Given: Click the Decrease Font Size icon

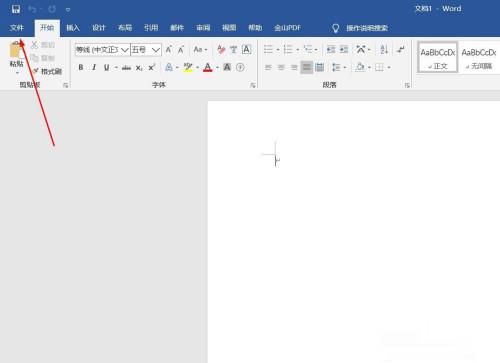Looking at the screenshot, I should pyautogui.click(x=181, y=50).
